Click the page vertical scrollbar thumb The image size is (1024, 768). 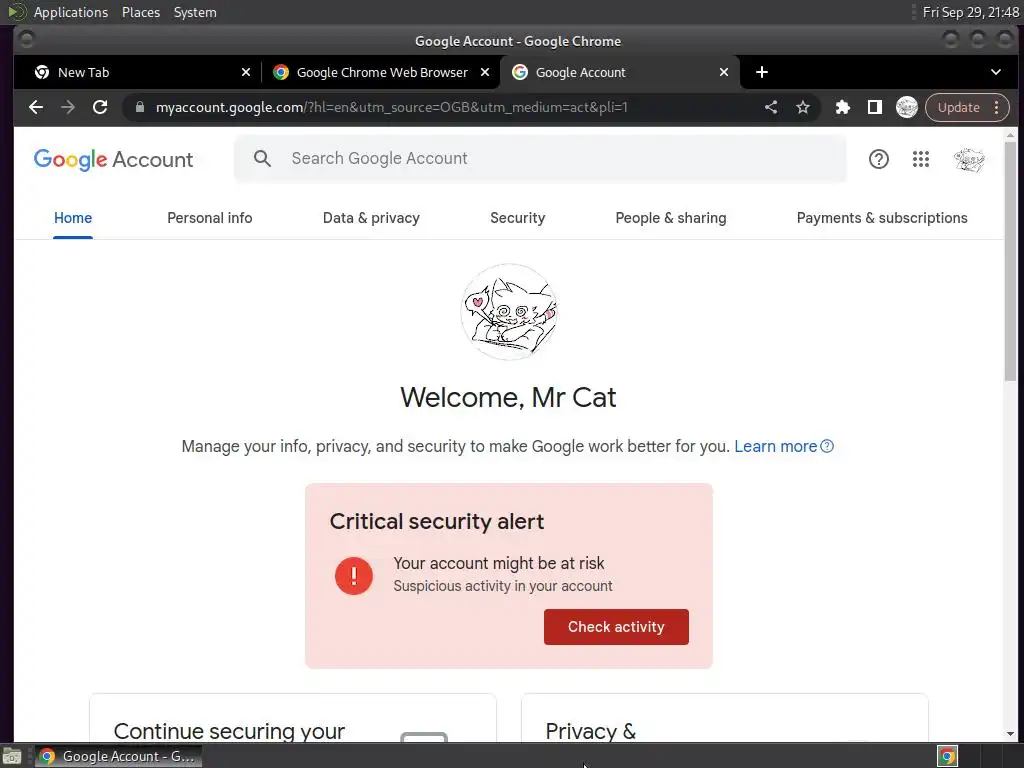(x=1010, y=261)
